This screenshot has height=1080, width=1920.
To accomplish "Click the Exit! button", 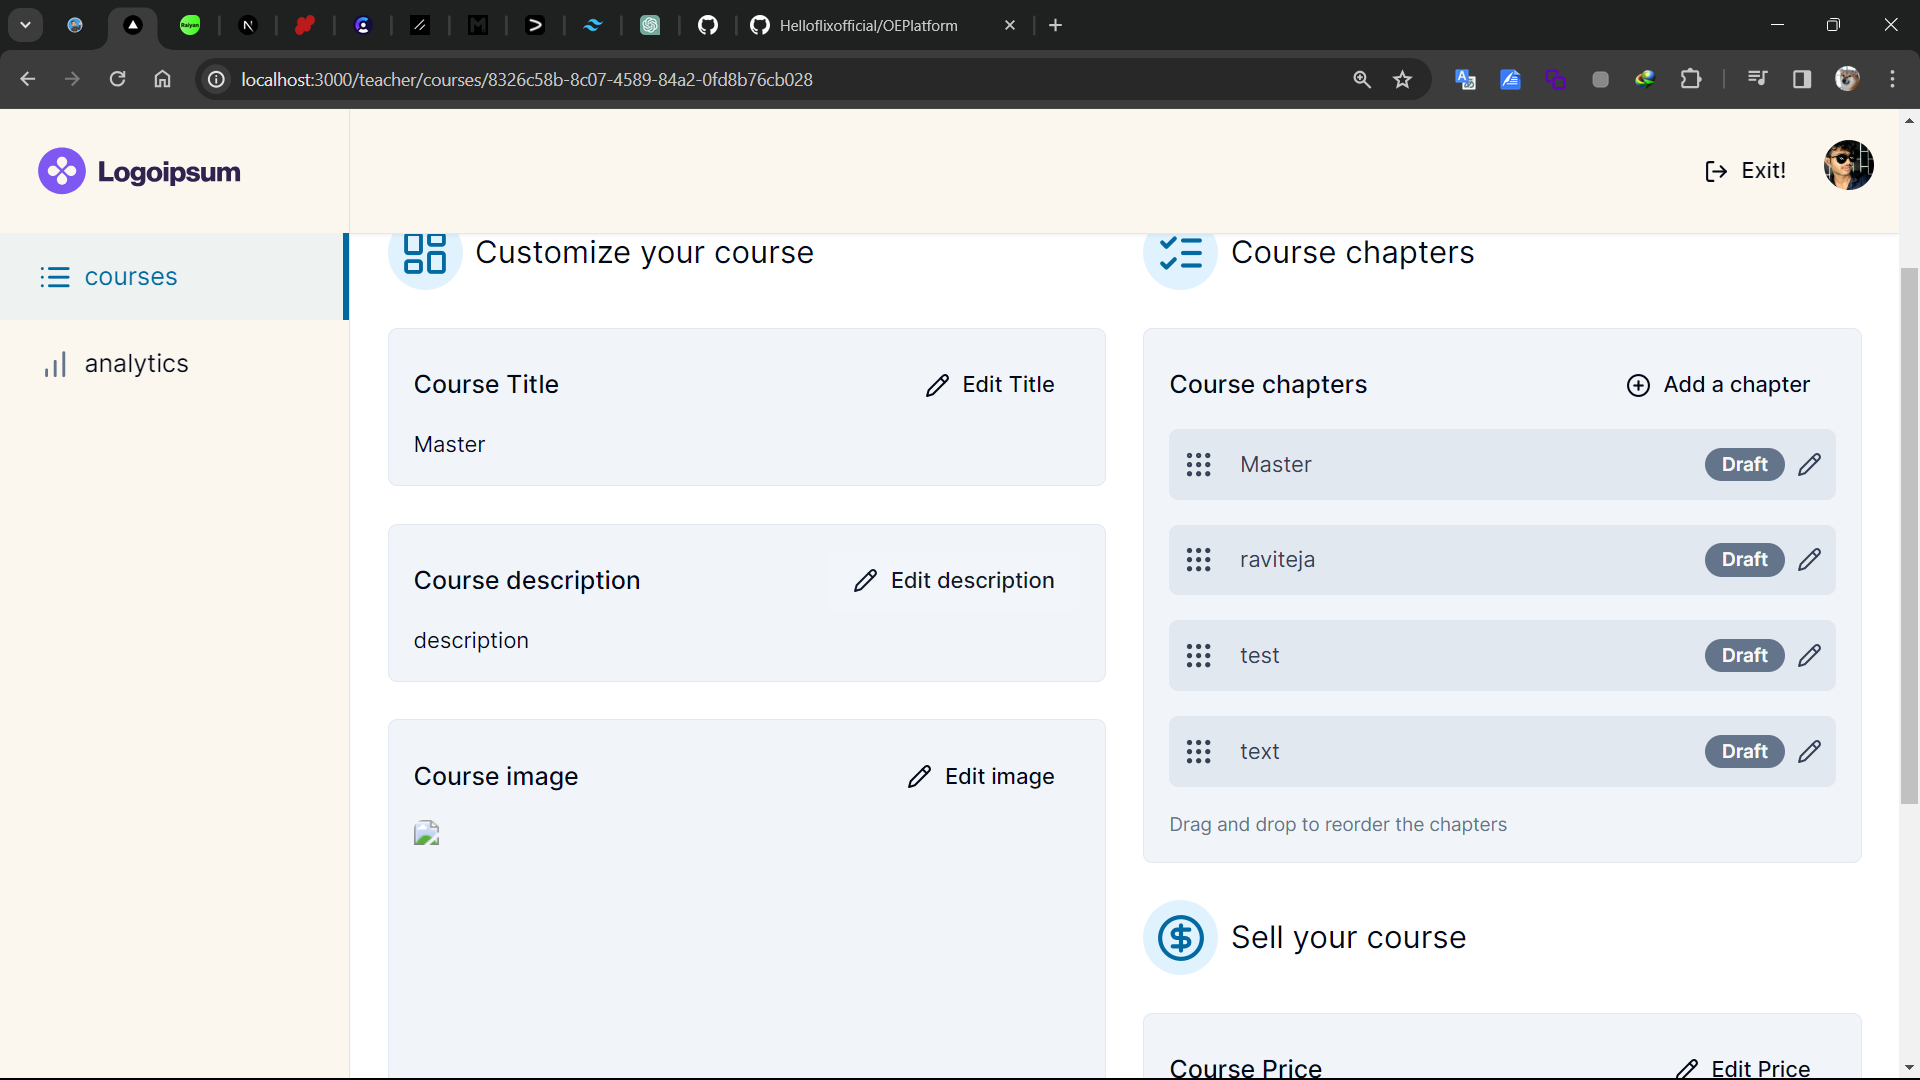I will point(1745,171).
